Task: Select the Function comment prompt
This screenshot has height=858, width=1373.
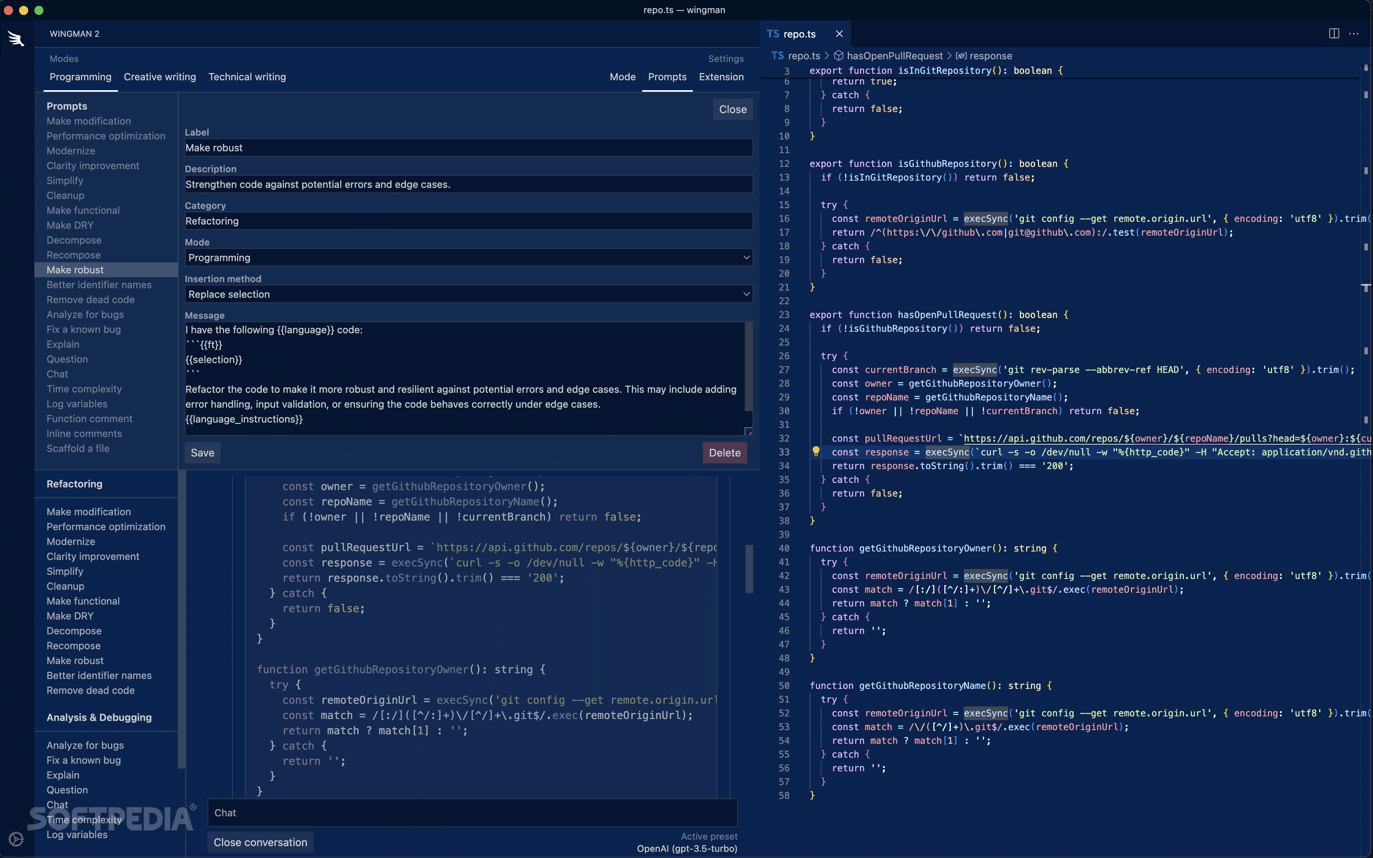Action: click(89, 419)
